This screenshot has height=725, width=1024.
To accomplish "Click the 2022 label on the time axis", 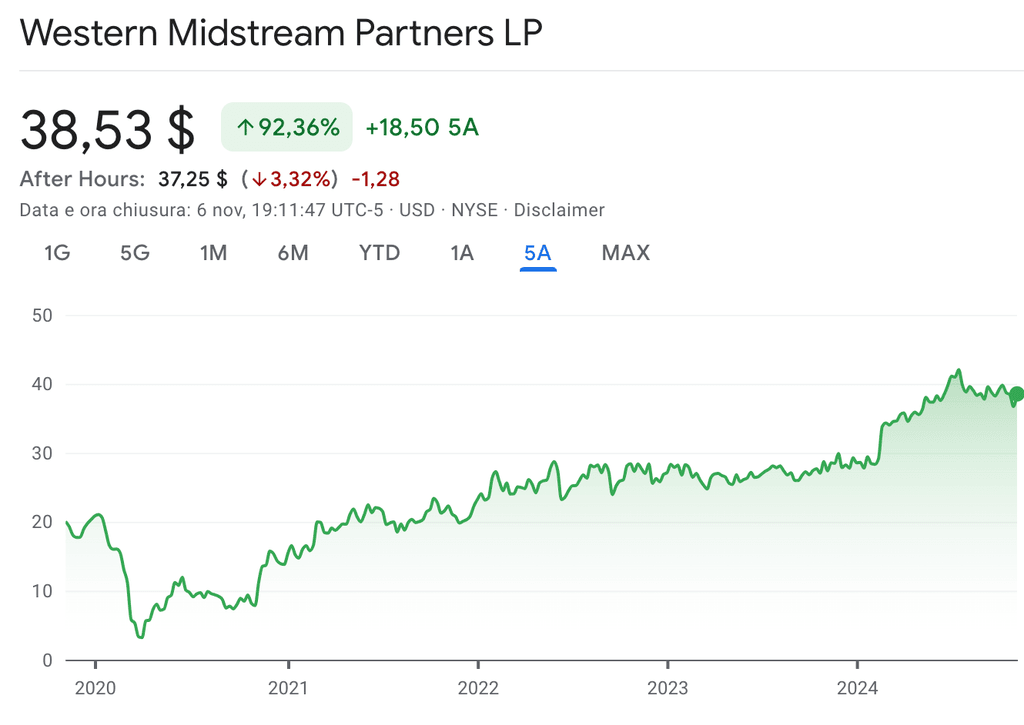I will [x=478, y=688].
